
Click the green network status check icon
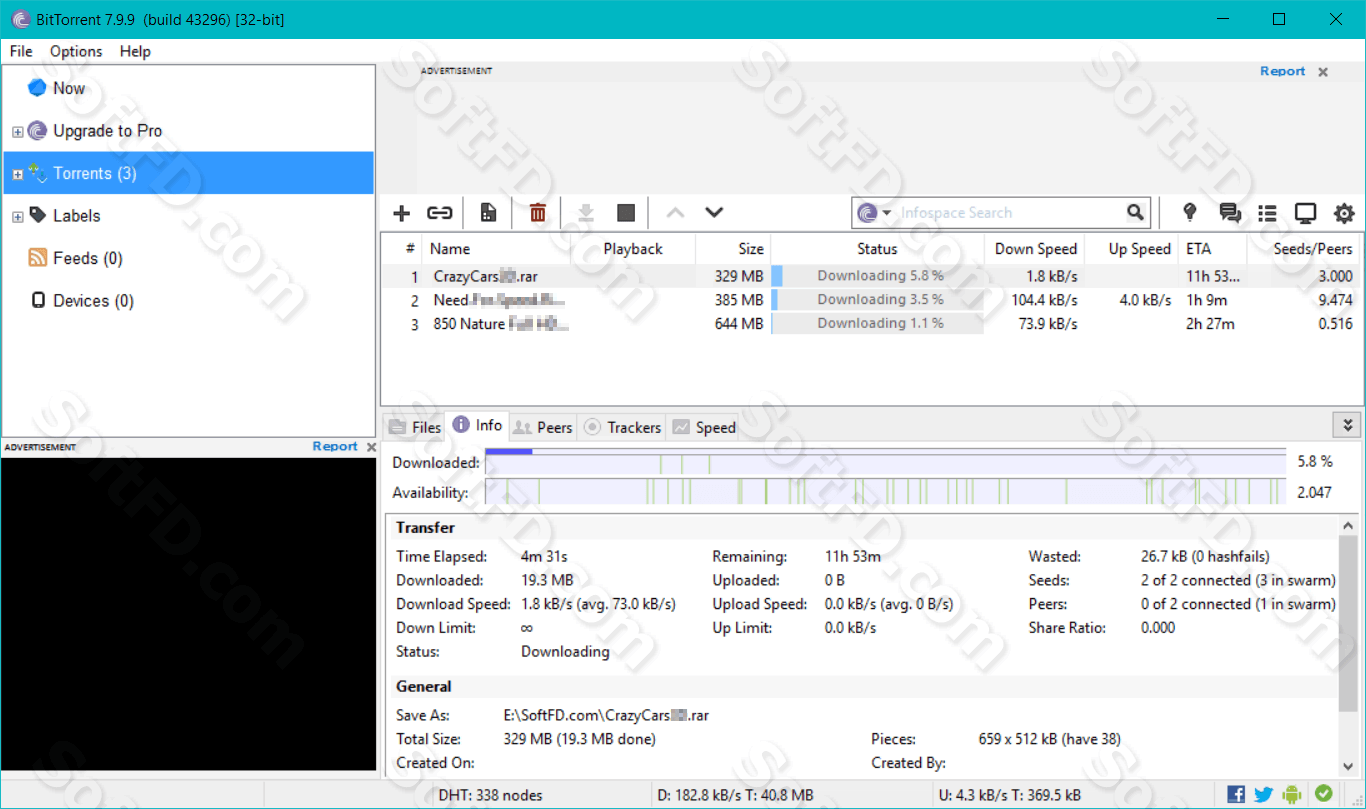click(x=1323, y=793)
